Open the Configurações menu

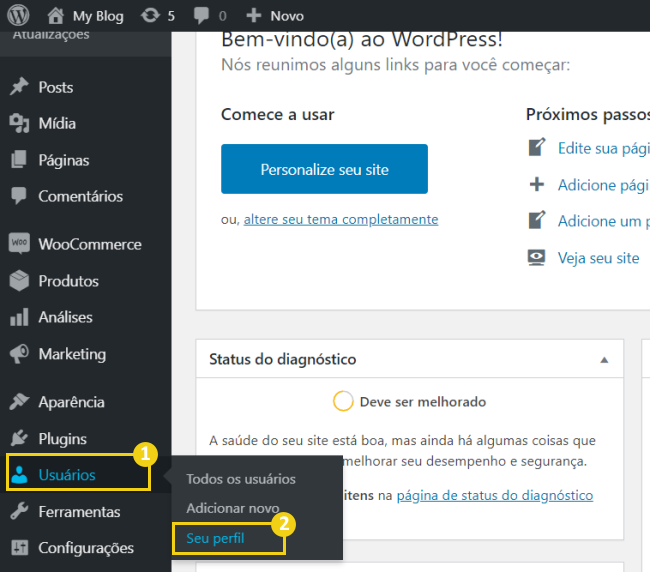pyautogui.click(x=85, y=548)
